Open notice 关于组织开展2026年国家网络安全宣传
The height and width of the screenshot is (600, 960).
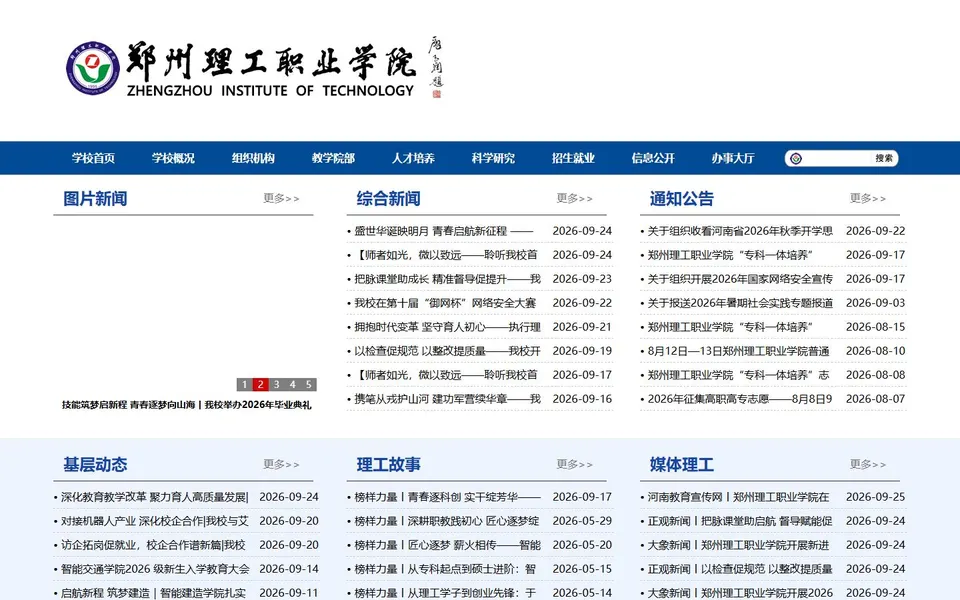pos(740,279)
